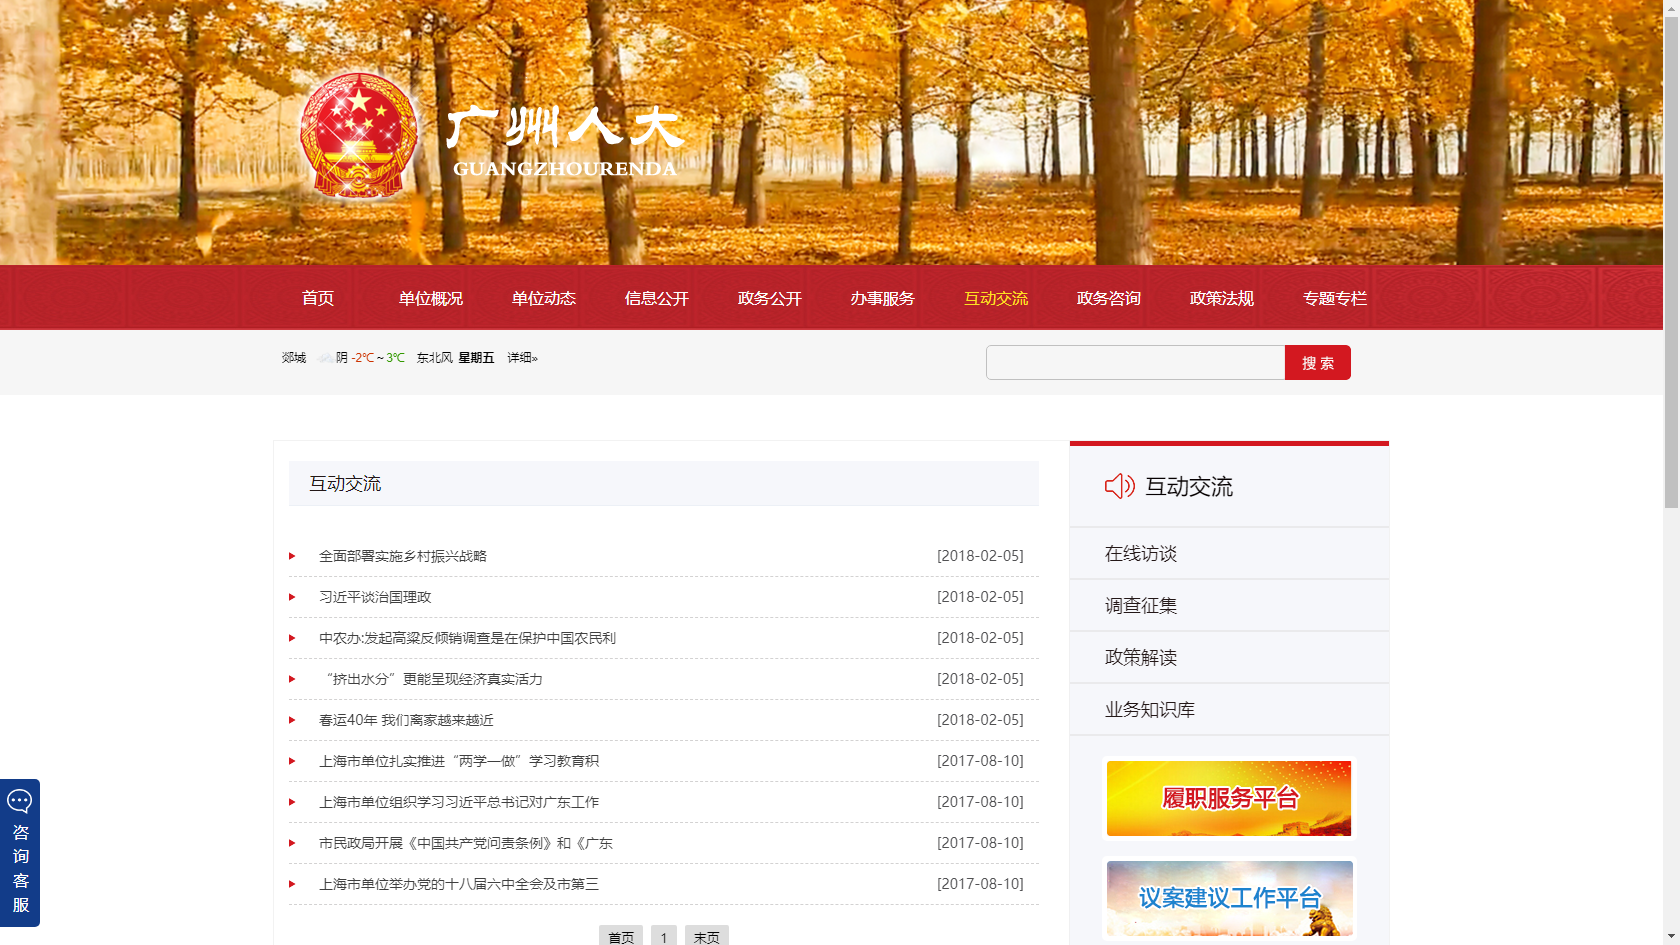Open the 履职服务平台 banner
1680x945 pixels.
click(x=1229, y=798)
